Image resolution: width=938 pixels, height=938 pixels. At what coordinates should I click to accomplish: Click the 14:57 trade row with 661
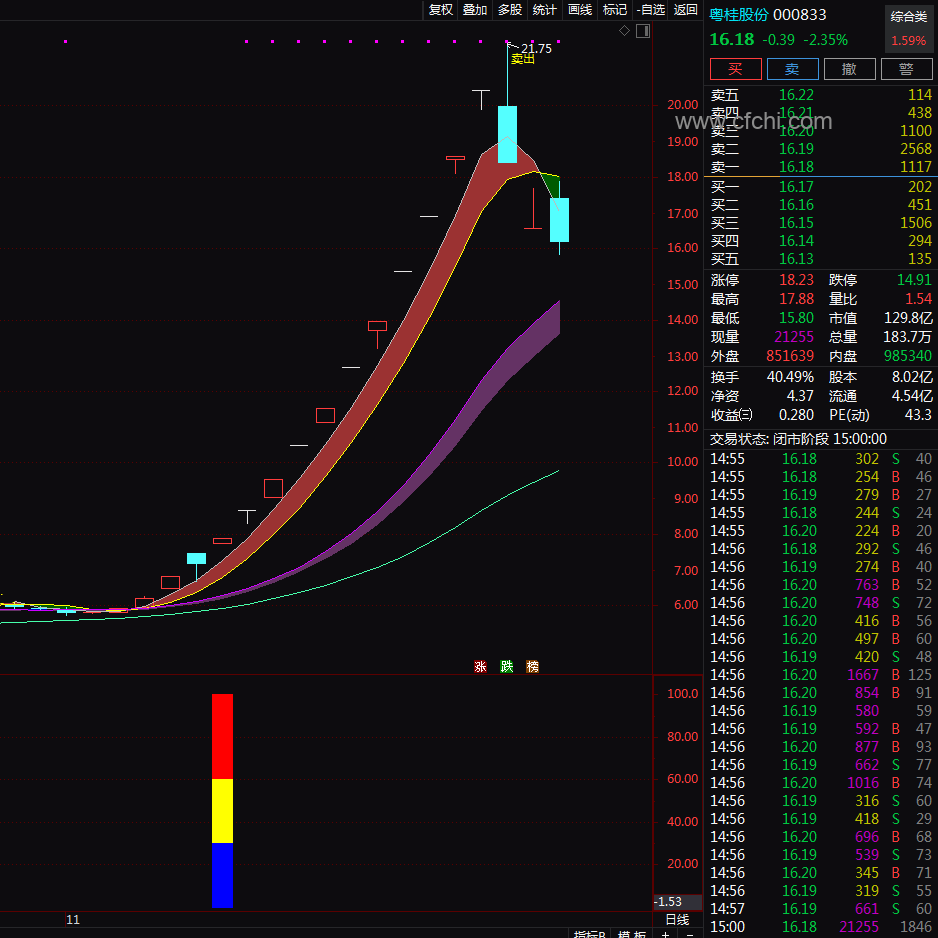click(x=821, y=909)
